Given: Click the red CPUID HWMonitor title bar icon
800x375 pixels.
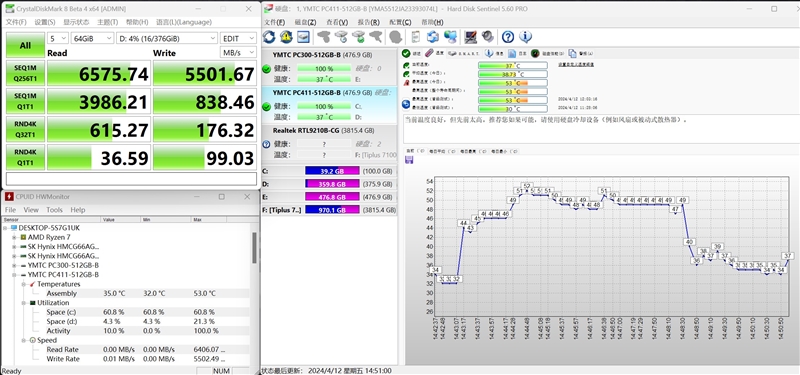Looking at the screenshot, I should [x=9, y=196].
